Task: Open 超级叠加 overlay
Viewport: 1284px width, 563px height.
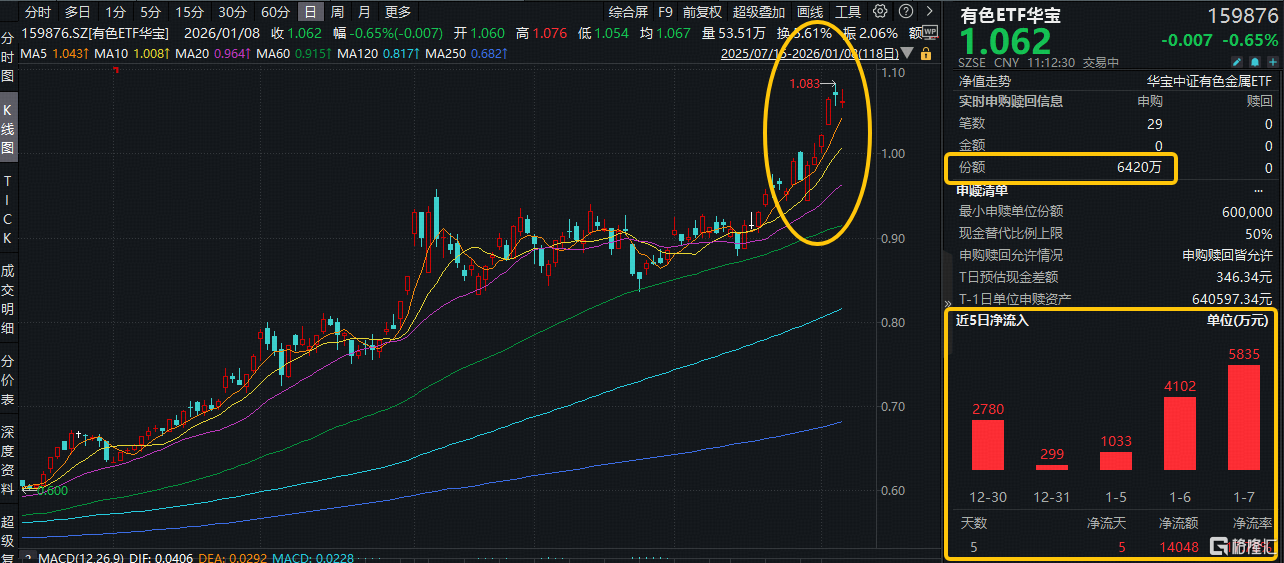Action: click(759, 12)
